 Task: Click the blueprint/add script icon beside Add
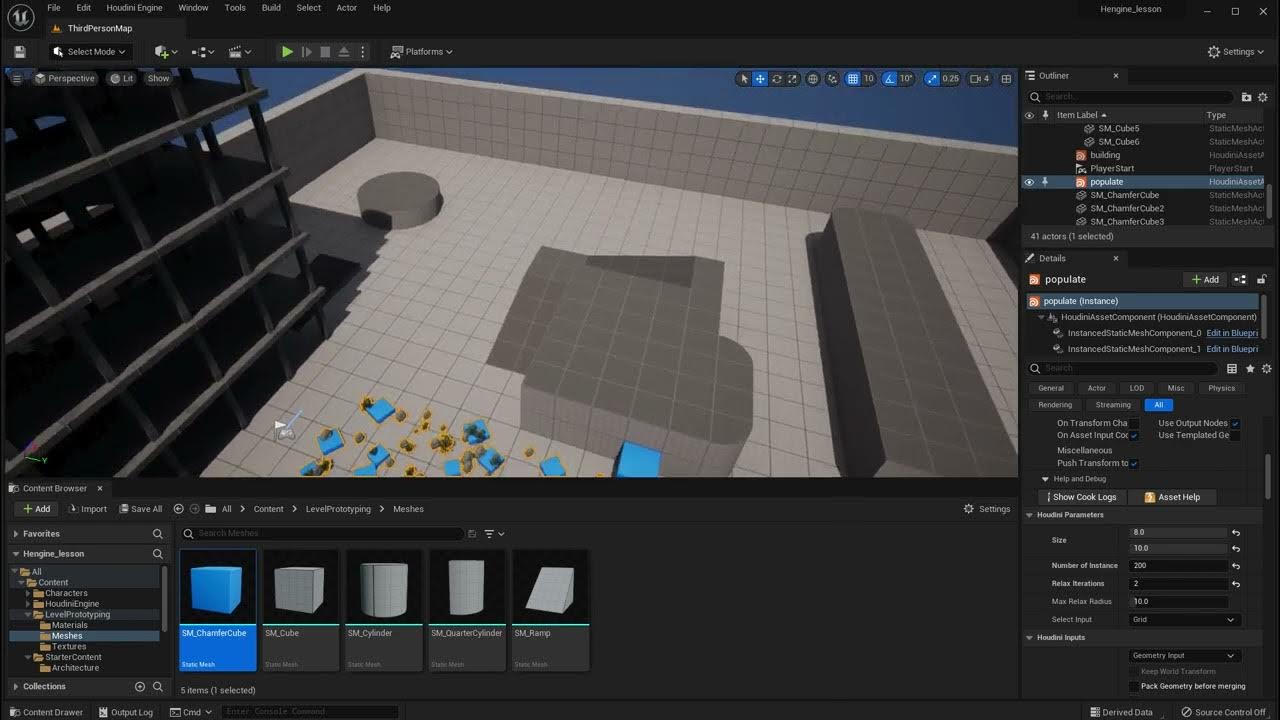tap(1240, 280)
